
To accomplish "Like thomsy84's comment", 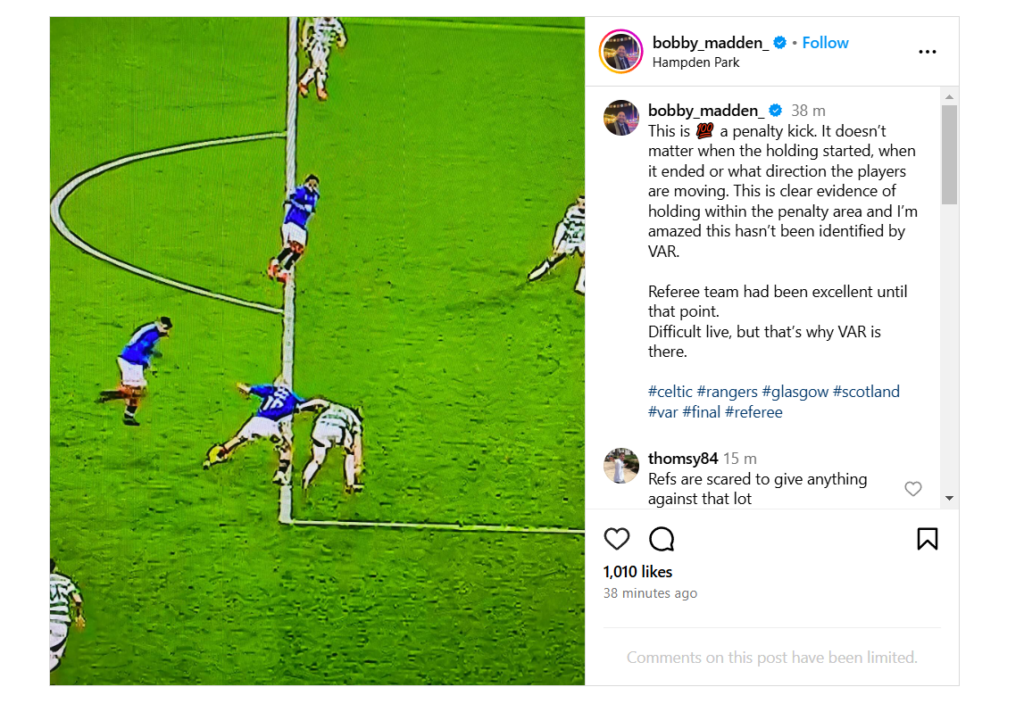I will [x=912, y=489].
